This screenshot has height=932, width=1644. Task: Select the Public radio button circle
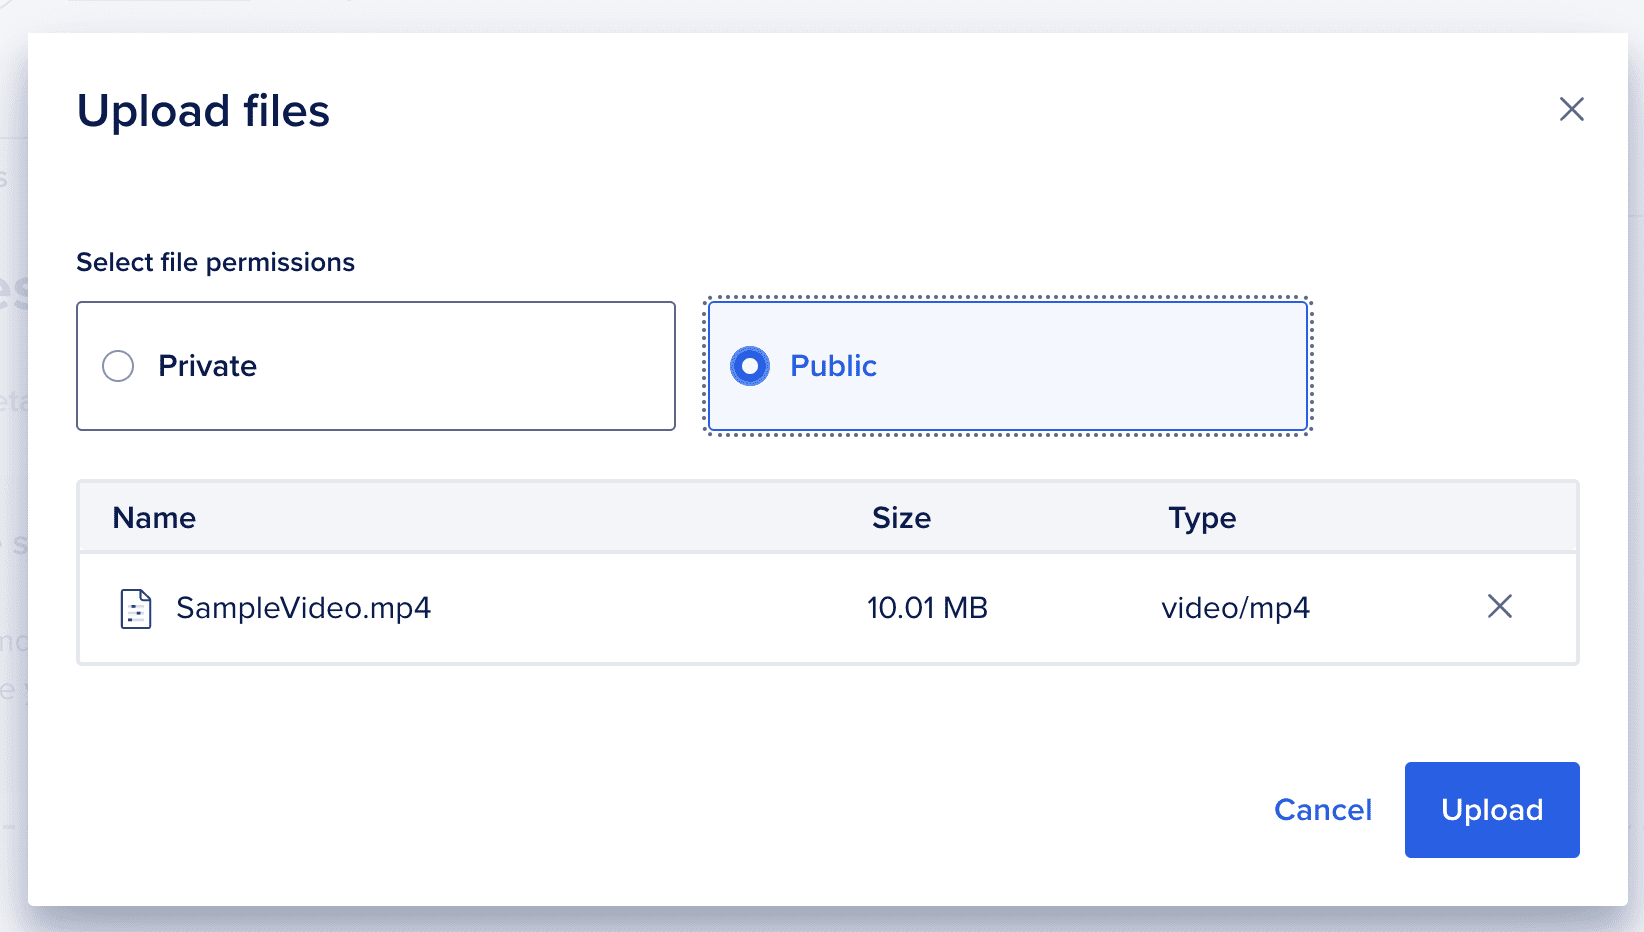coord(750,366)
